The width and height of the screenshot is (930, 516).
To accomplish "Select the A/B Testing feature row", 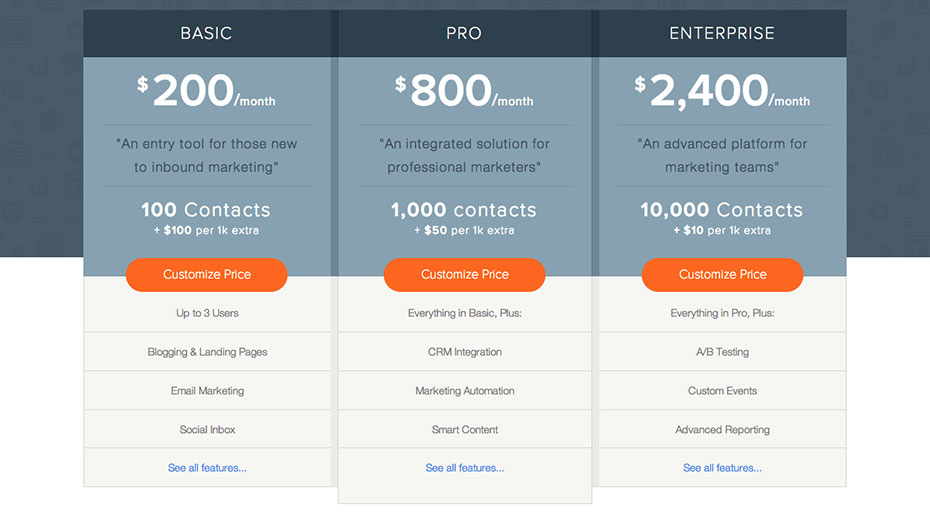I will [x=722, y=352].
